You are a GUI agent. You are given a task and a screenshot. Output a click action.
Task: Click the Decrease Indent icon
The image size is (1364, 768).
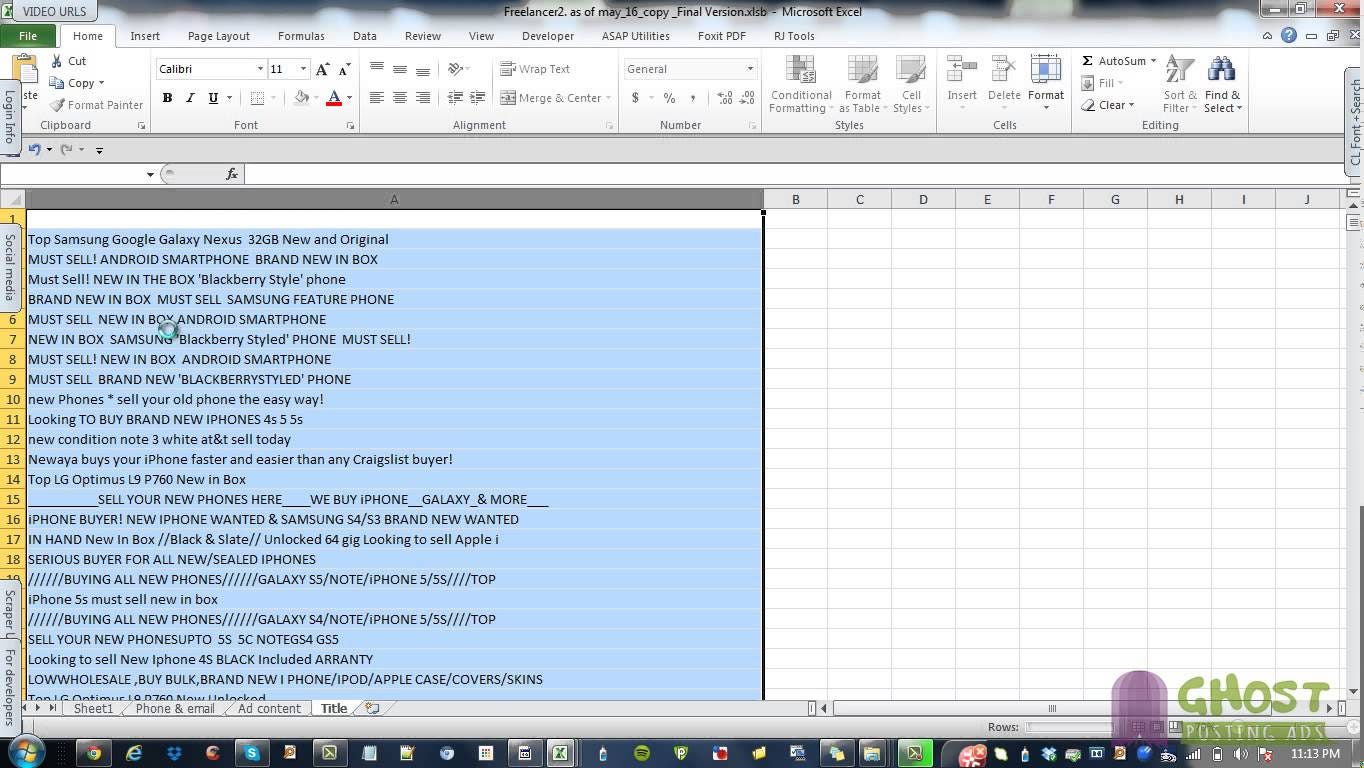455,98
